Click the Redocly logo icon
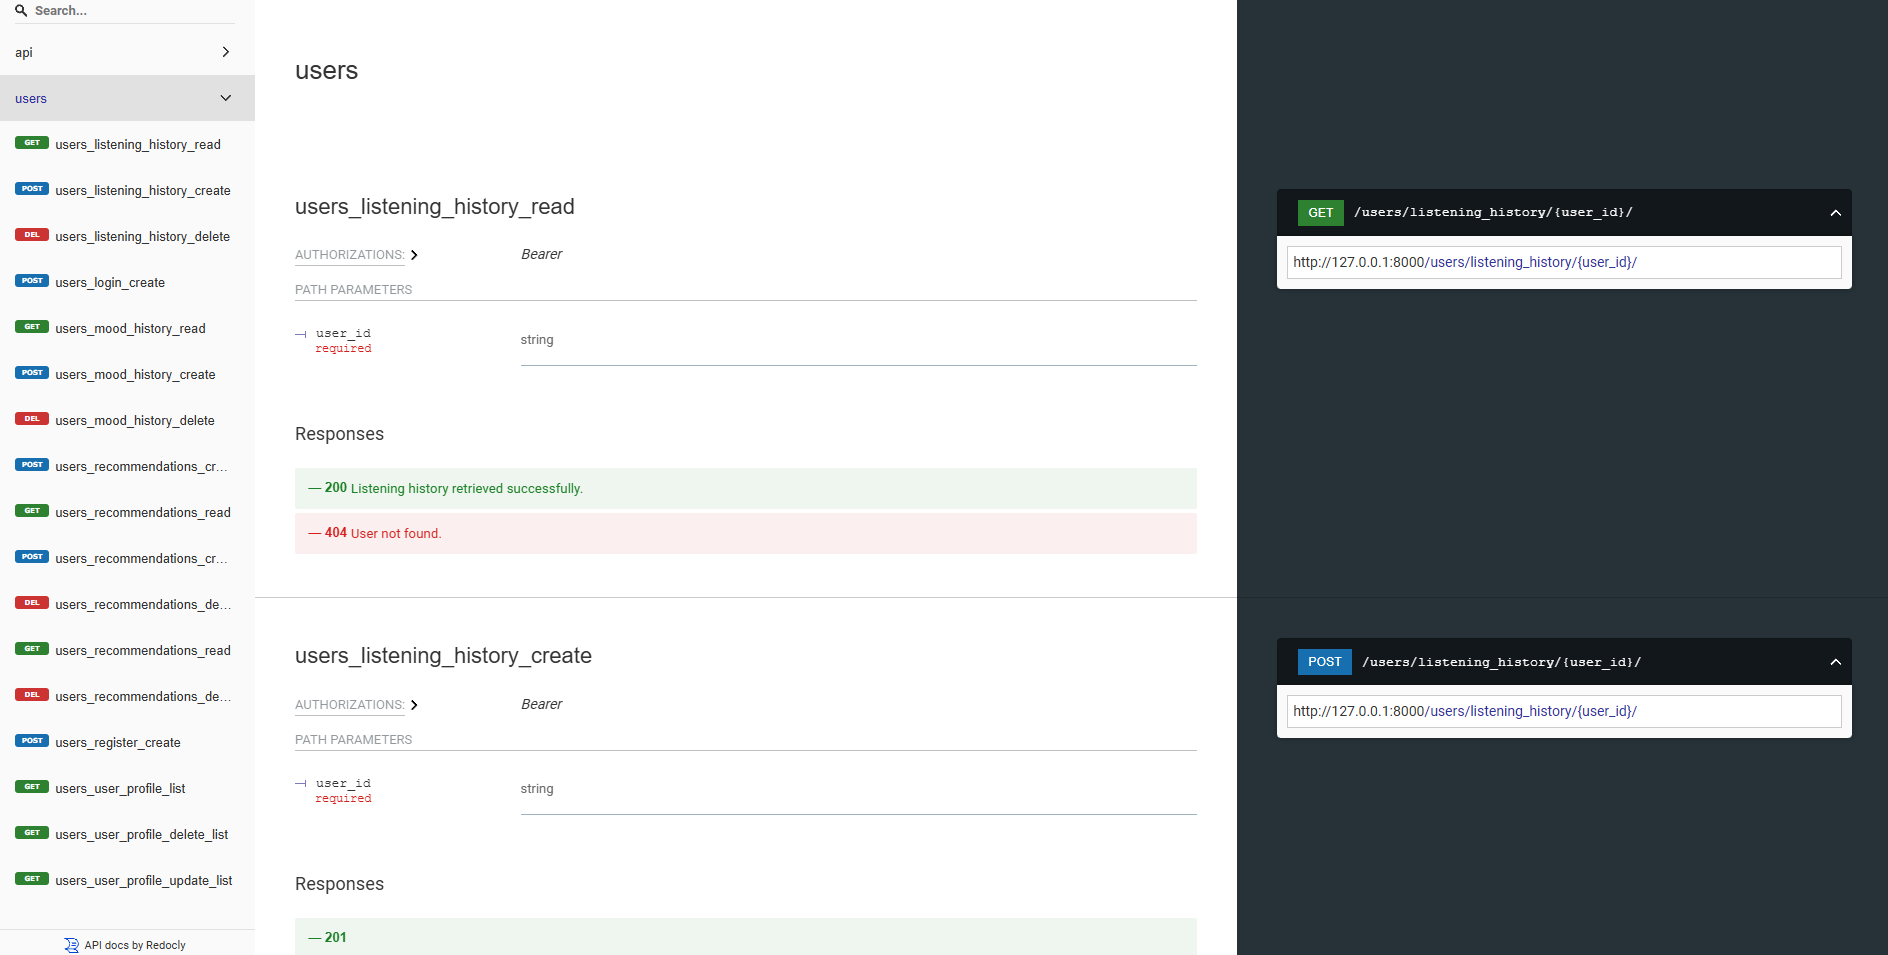This screenshot has height=955, width=1888. point(71,945)
